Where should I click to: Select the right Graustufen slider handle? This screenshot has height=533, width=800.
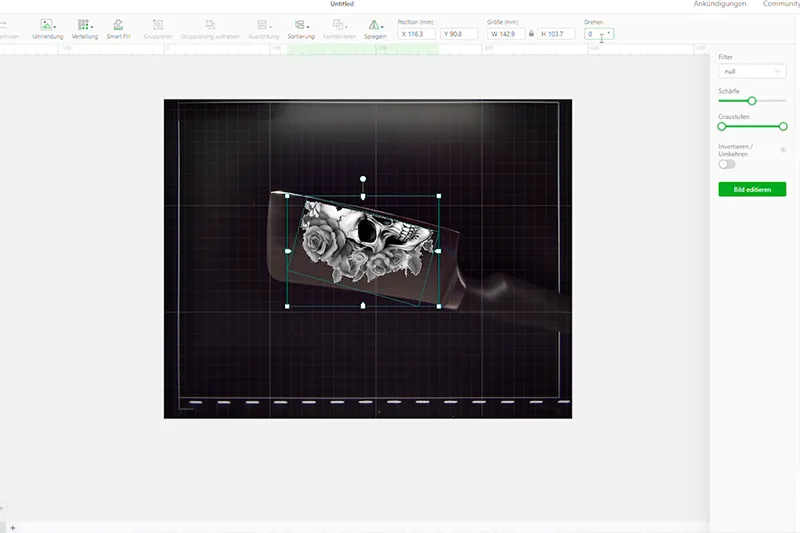coord(783,126)
